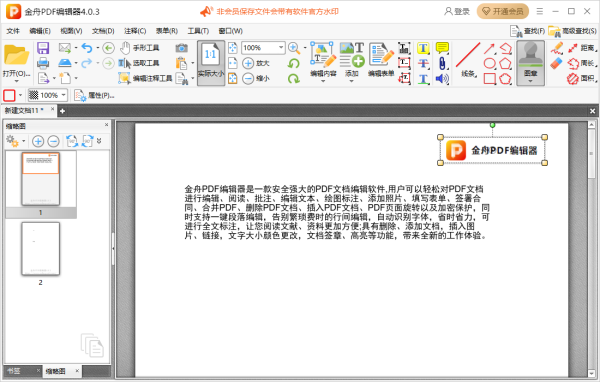Click the 查找(F) find button

point(528,31)
